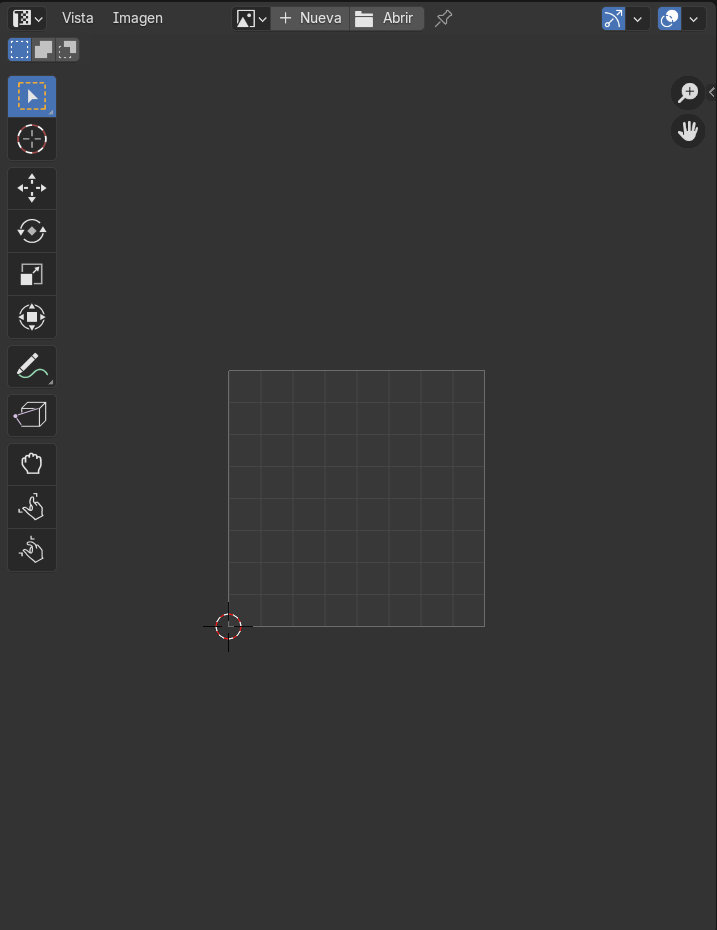Activate the Move tool
The image size is (717, 930).
(32, 189)
